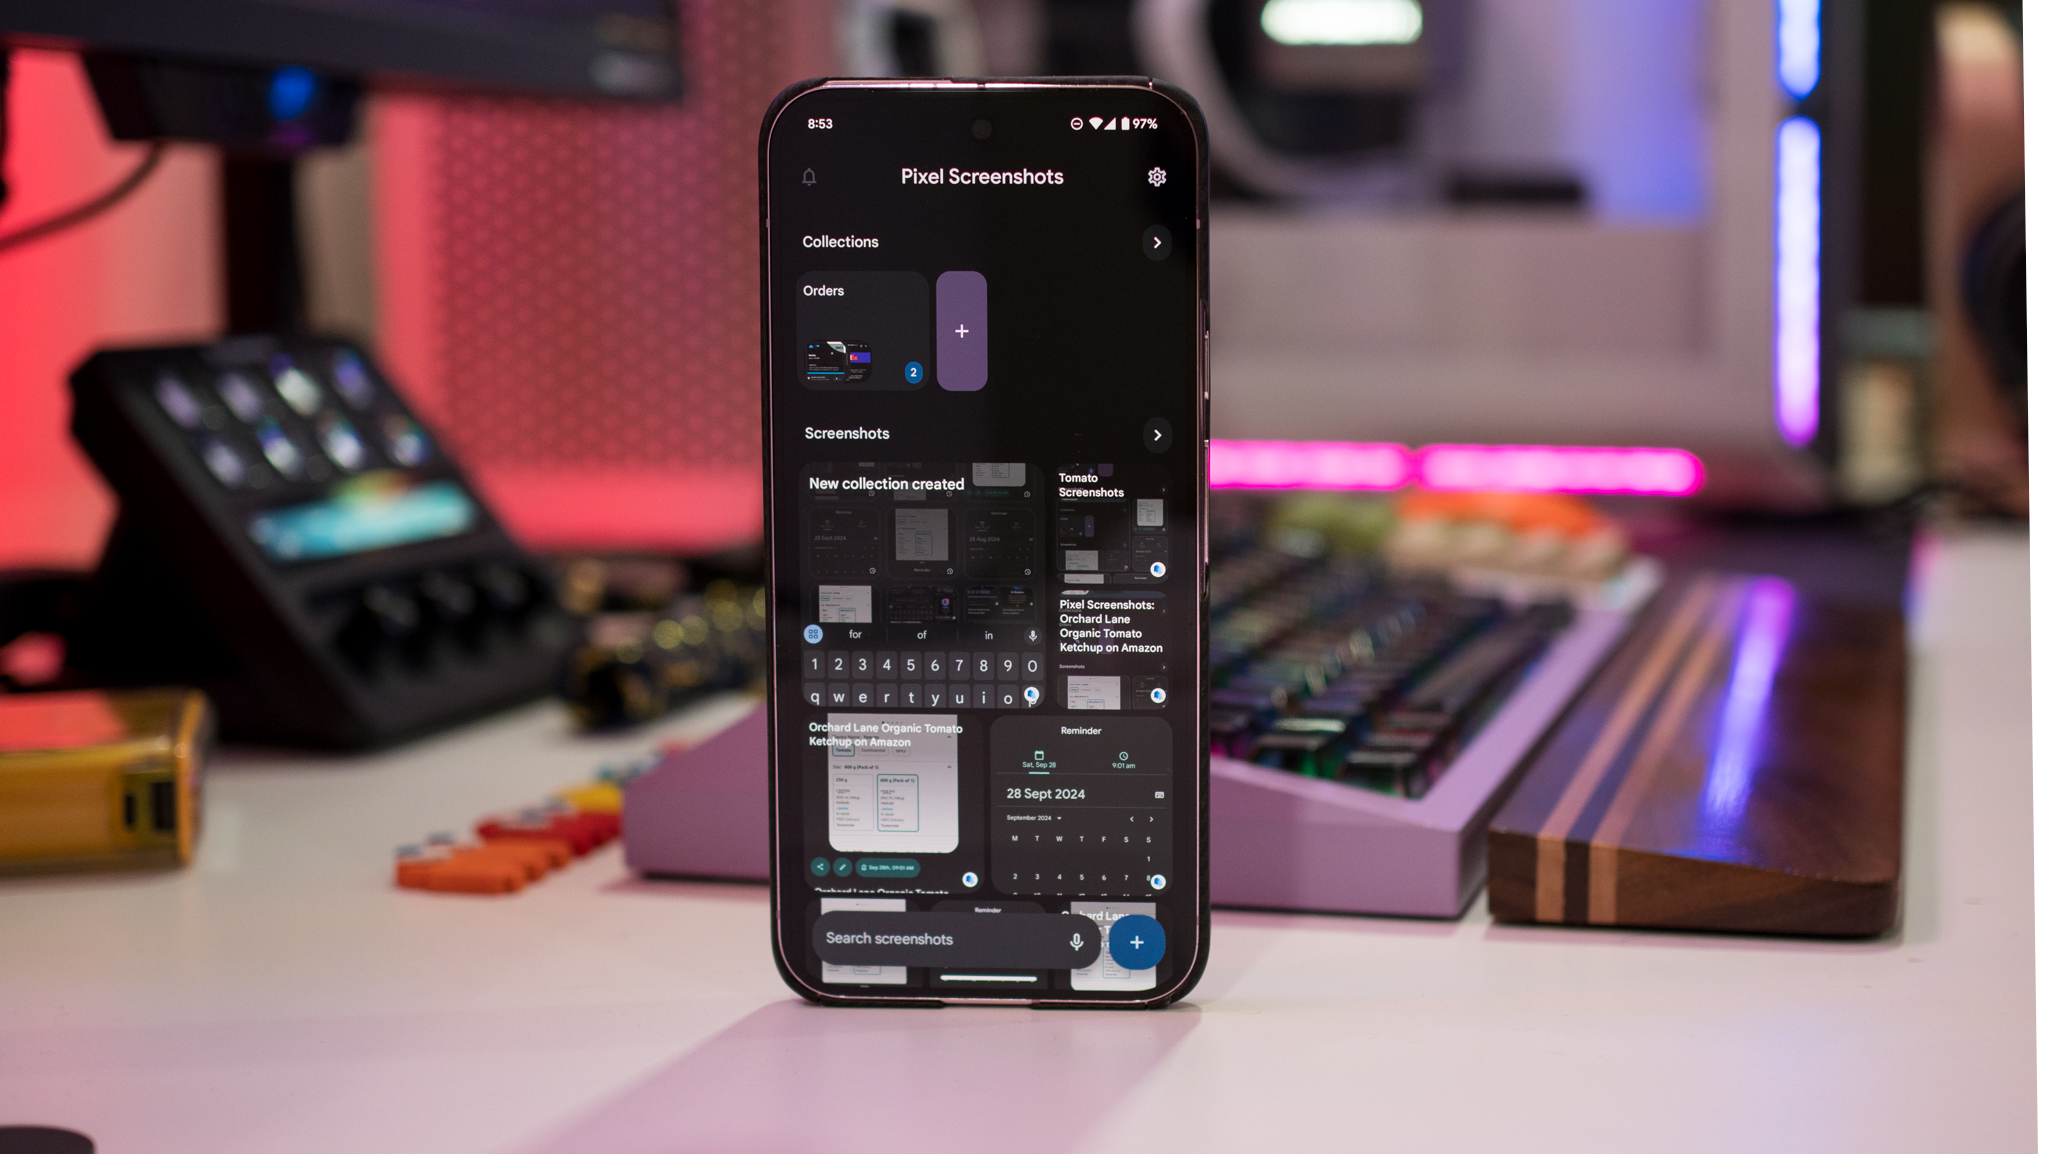This screenshot has width=2048, height=1154.
Task: Tap the New collection created label
Action: point(885,484)
